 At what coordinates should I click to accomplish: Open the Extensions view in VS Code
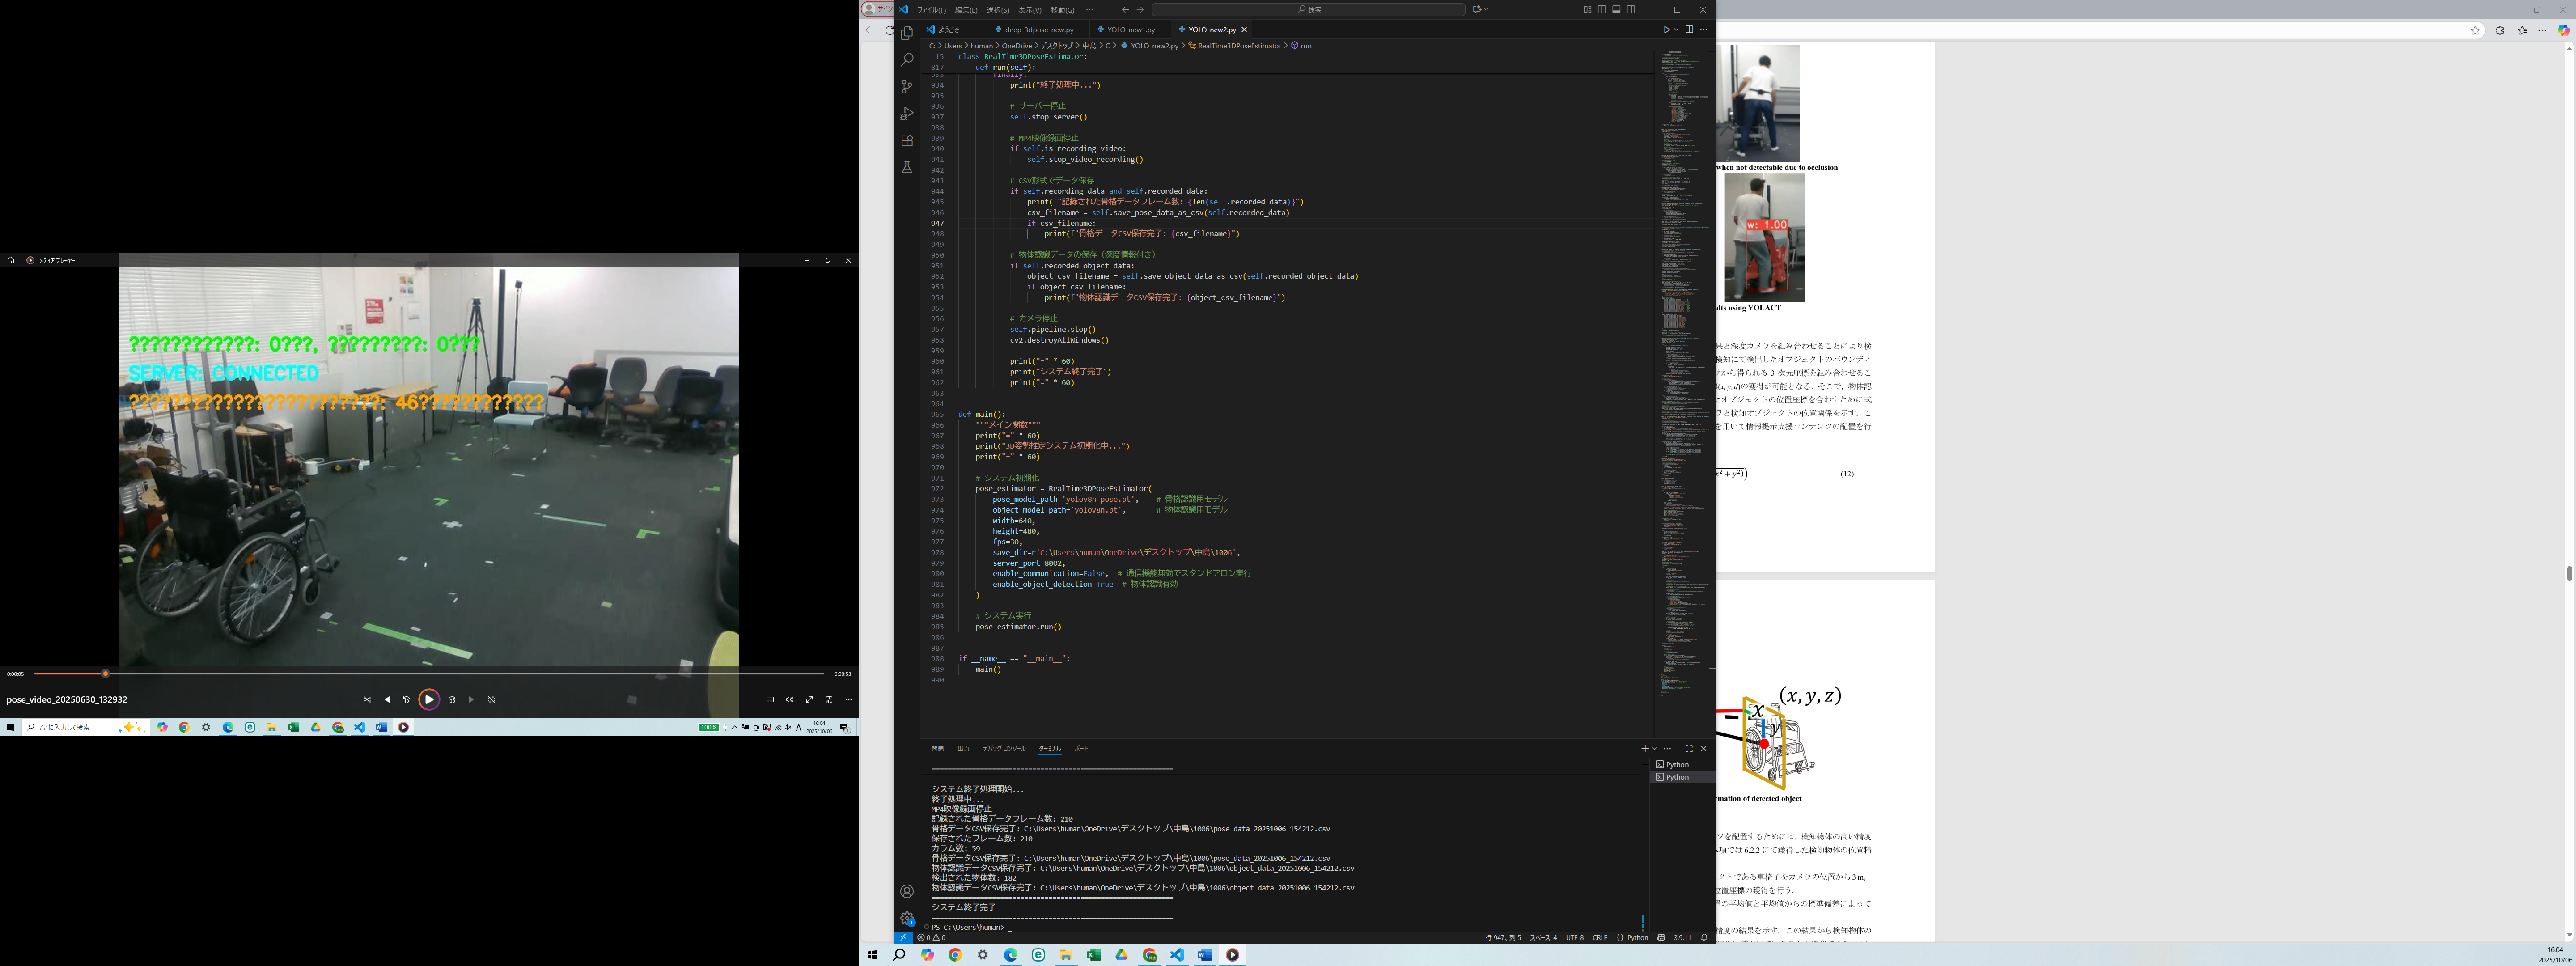[x=907, y=141]
